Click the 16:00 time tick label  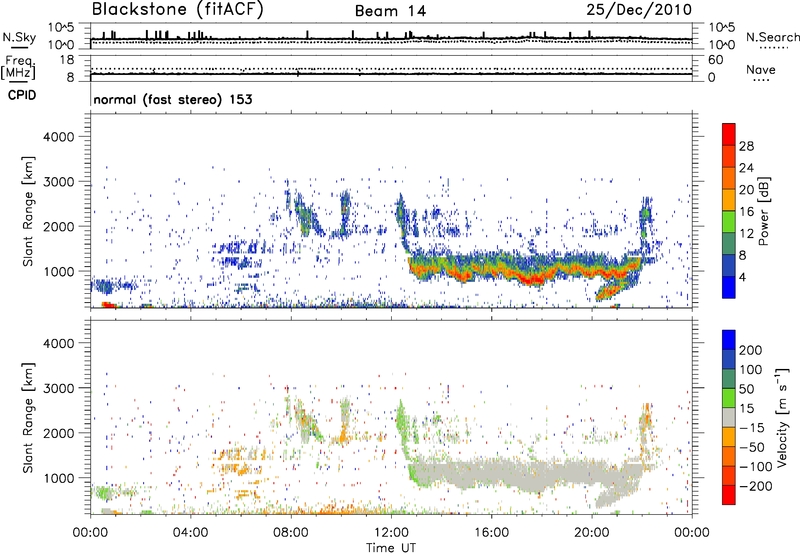click(491, 533)
